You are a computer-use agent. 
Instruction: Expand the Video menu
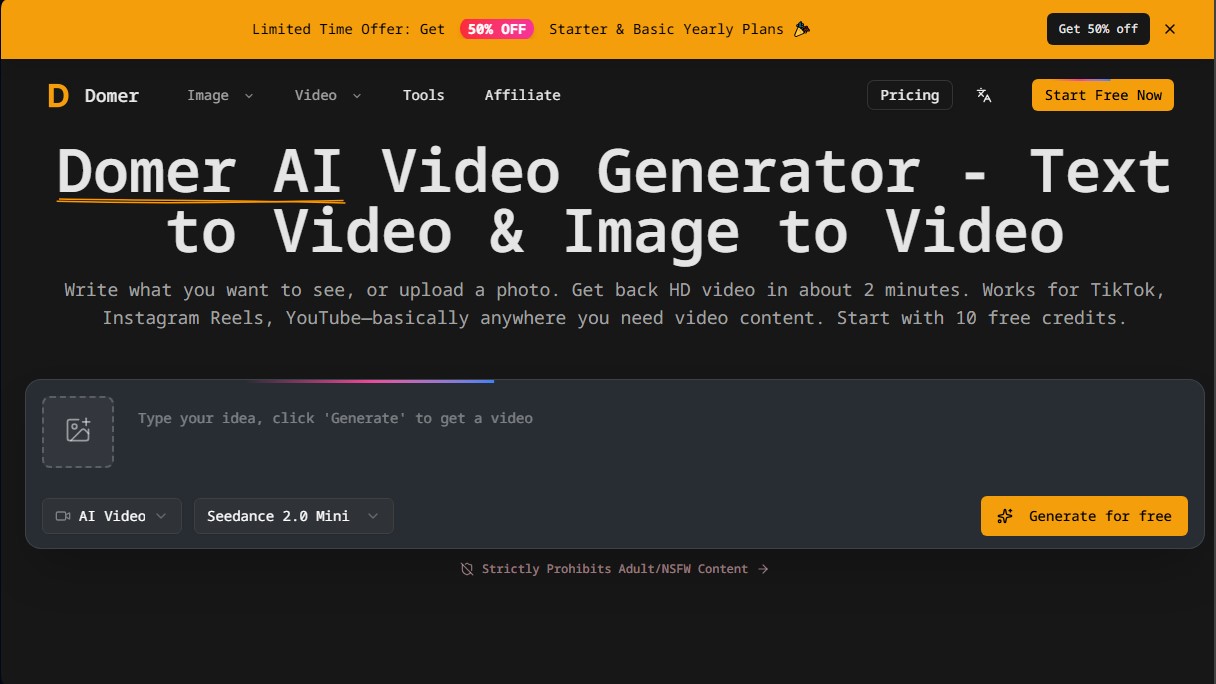tap(328, 95)
